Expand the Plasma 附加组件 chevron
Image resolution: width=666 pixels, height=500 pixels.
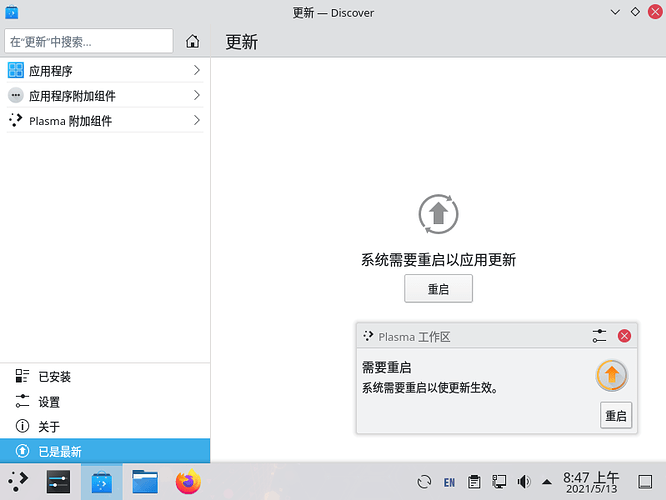point(197,120)
